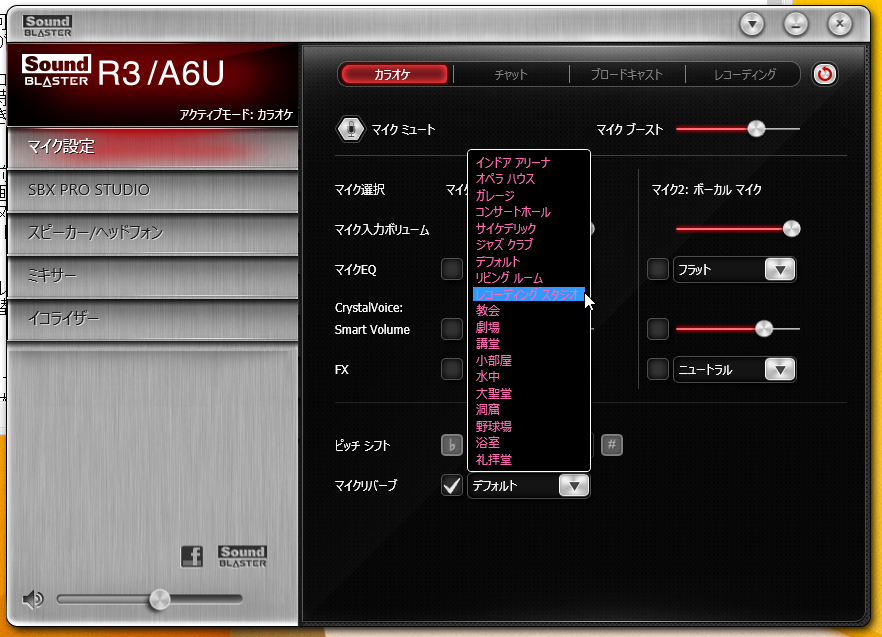Viewport: 882px width, 637px height.
Task: Mute the microphone with the mic icon
Action: 350,129
